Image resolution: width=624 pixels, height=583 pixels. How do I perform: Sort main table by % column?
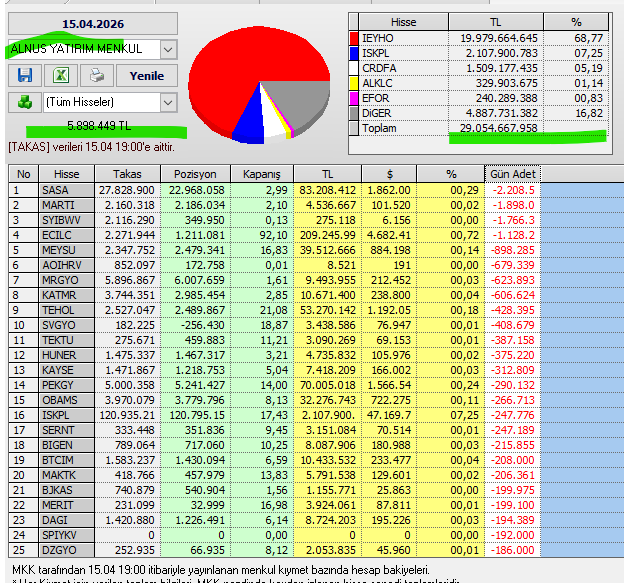tap(450, 174)
